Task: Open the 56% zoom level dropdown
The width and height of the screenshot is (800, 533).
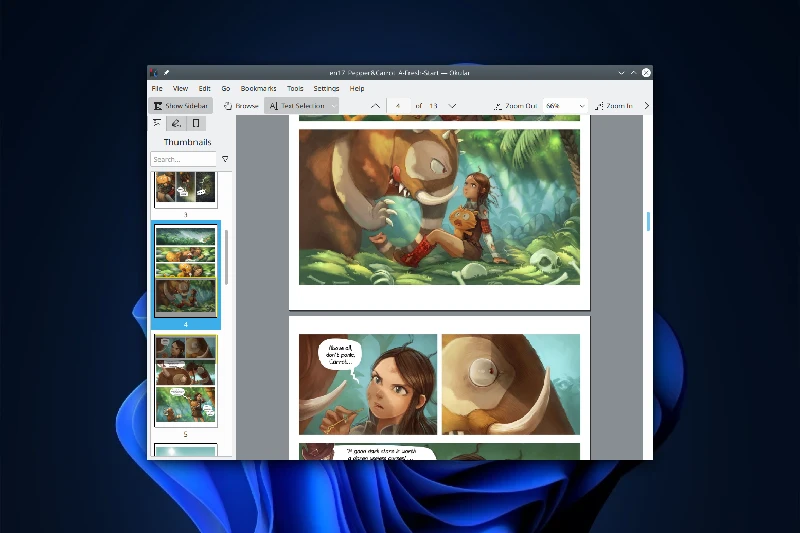Action: pyautogui.click(x=566, y=105)
